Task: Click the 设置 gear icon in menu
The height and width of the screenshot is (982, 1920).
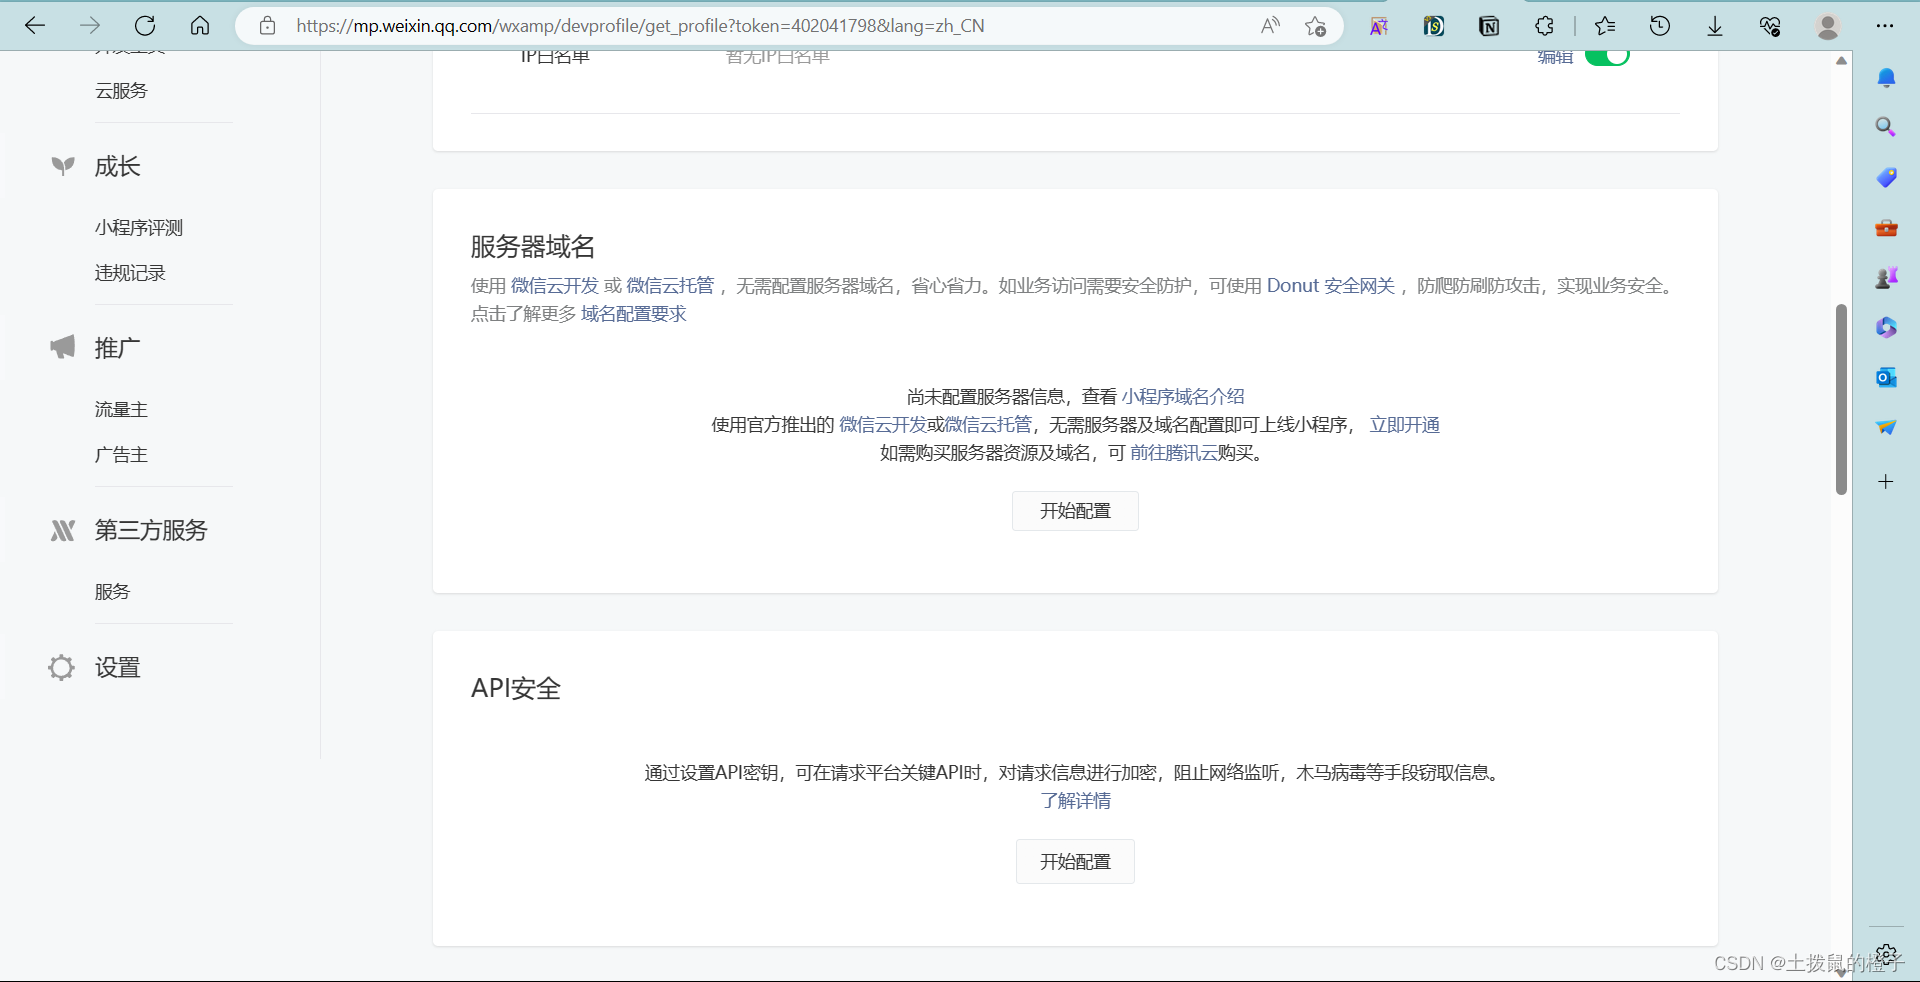Action: pyautogui.click(x=61, y=667)
